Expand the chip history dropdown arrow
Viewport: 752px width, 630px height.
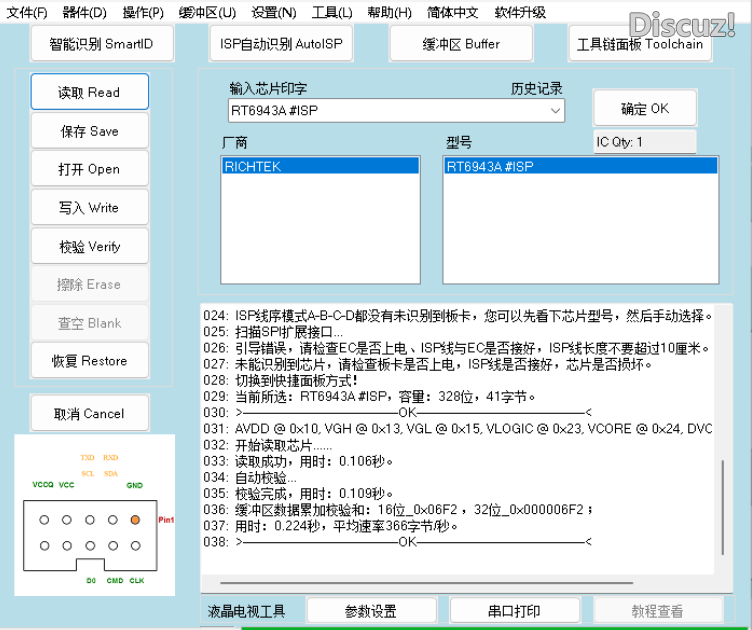[x=555, y=110]
